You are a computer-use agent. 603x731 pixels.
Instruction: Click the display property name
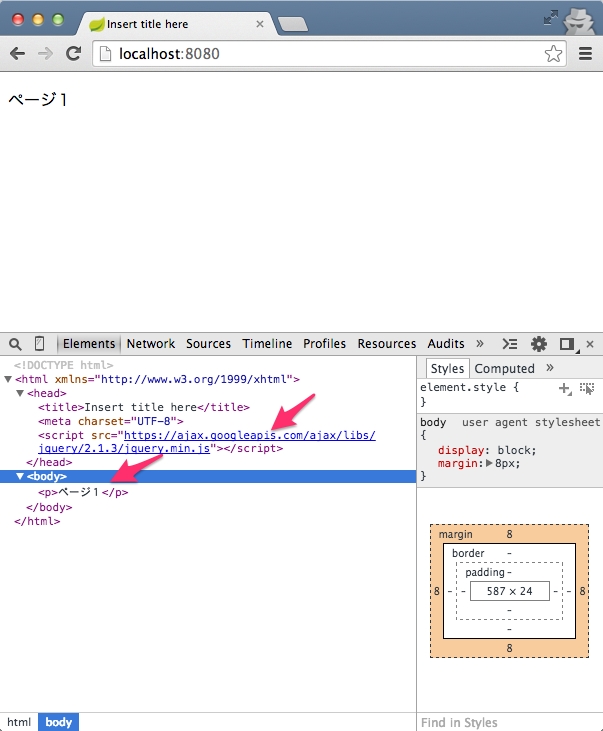(461, 450)
